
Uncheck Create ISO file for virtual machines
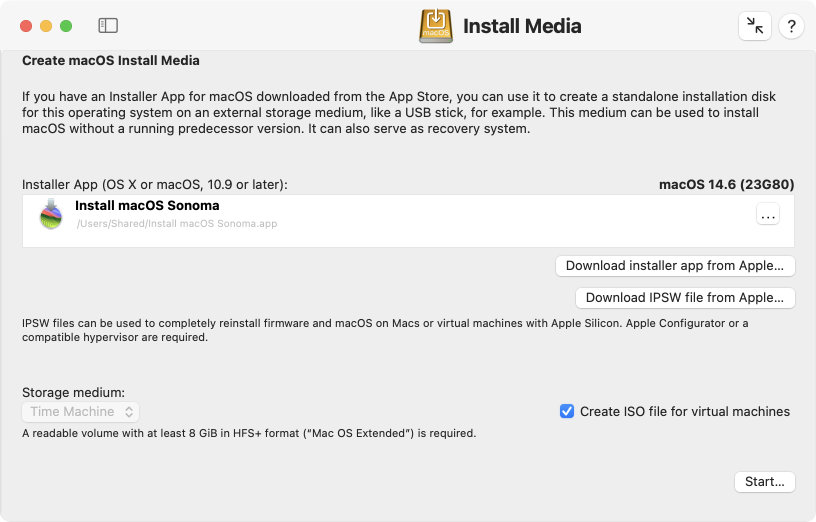567,411
